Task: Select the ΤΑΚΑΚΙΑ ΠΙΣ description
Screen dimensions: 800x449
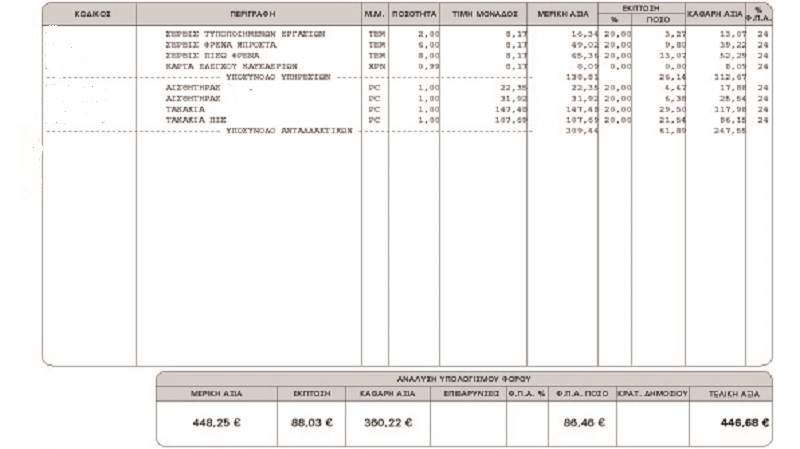Action: point(196,120)
